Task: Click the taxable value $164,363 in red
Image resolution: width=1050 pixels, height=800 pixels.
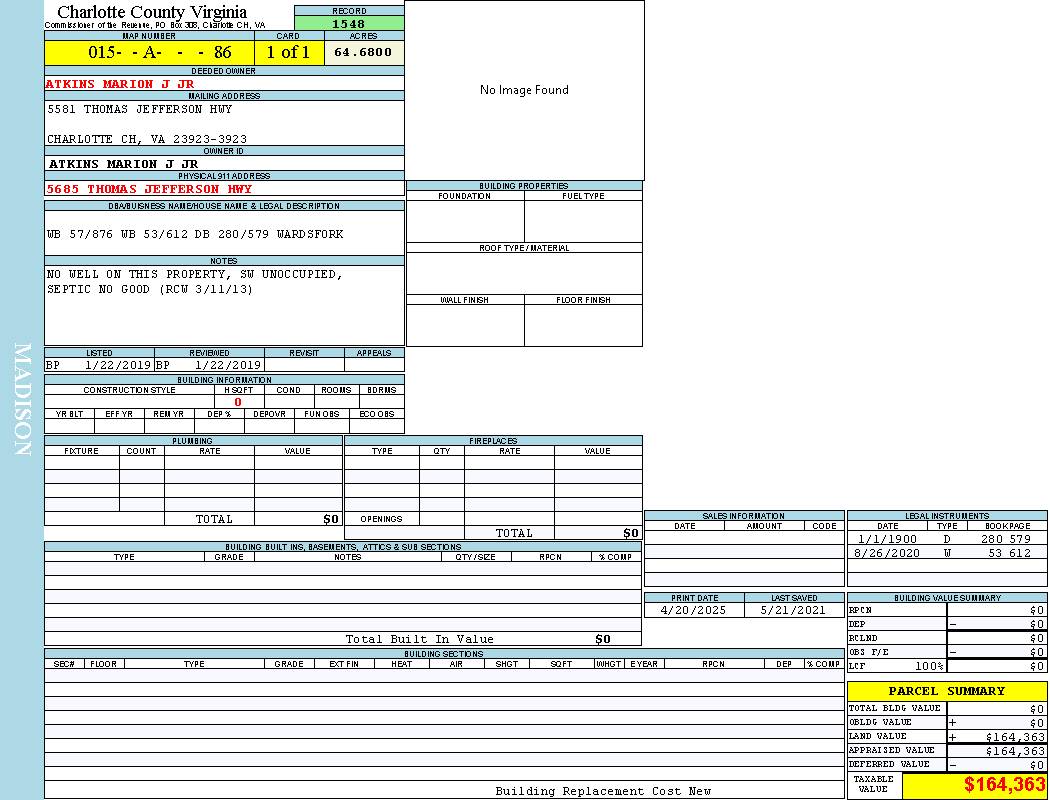Action: pyautogui.click(x=1004, y=785)
